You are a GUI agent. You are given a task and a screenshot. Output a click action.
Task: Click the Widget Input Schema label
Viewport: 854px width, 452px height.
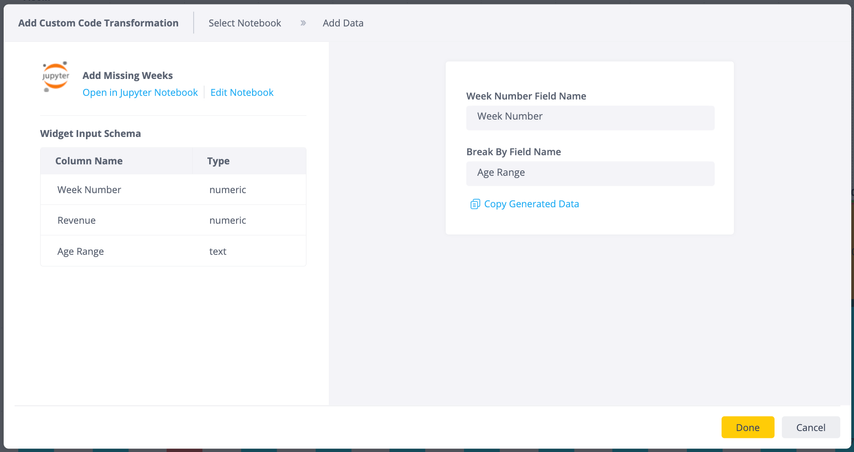pos(90,133)
